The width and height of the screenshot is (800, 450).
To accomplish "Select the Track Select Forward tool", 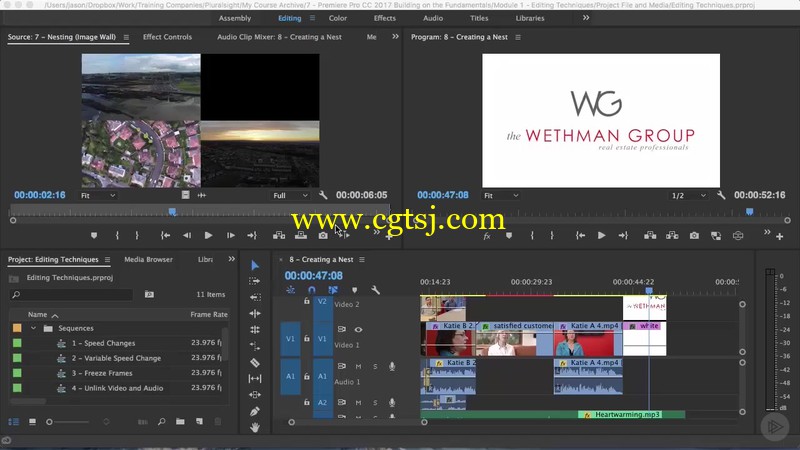I will pyautogui.click(x=255, y=281).
